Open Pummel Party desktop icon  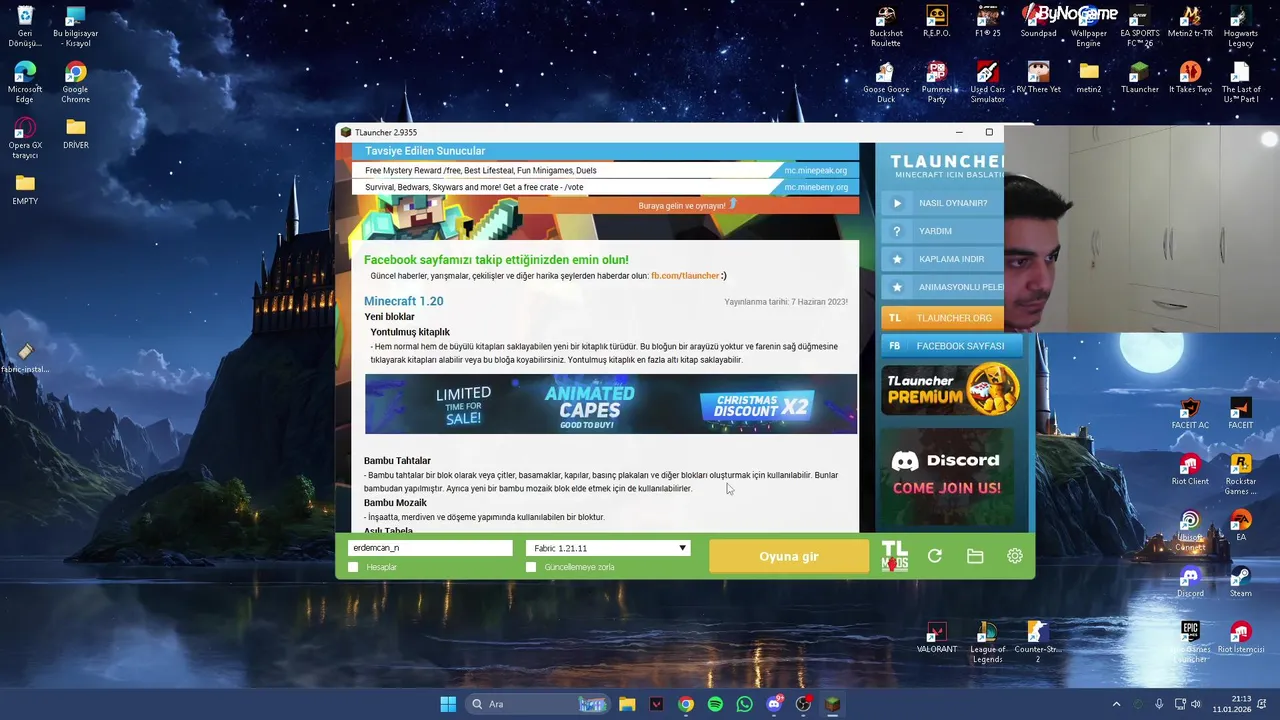(x=936, y=83)
